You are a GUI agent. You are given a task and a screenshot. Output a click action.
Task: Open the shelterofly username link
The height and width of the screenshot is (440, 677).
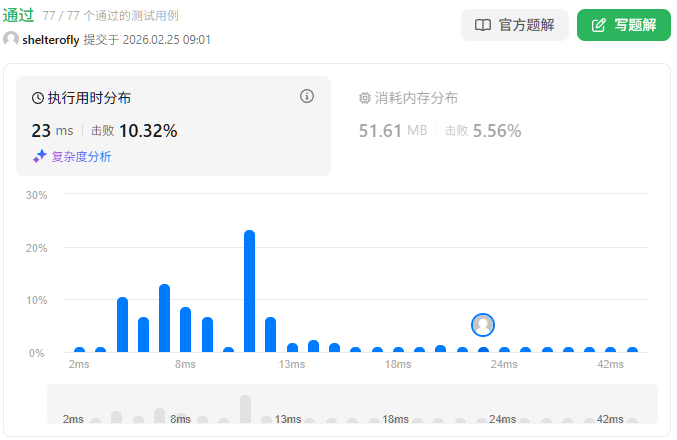[50, 39]
